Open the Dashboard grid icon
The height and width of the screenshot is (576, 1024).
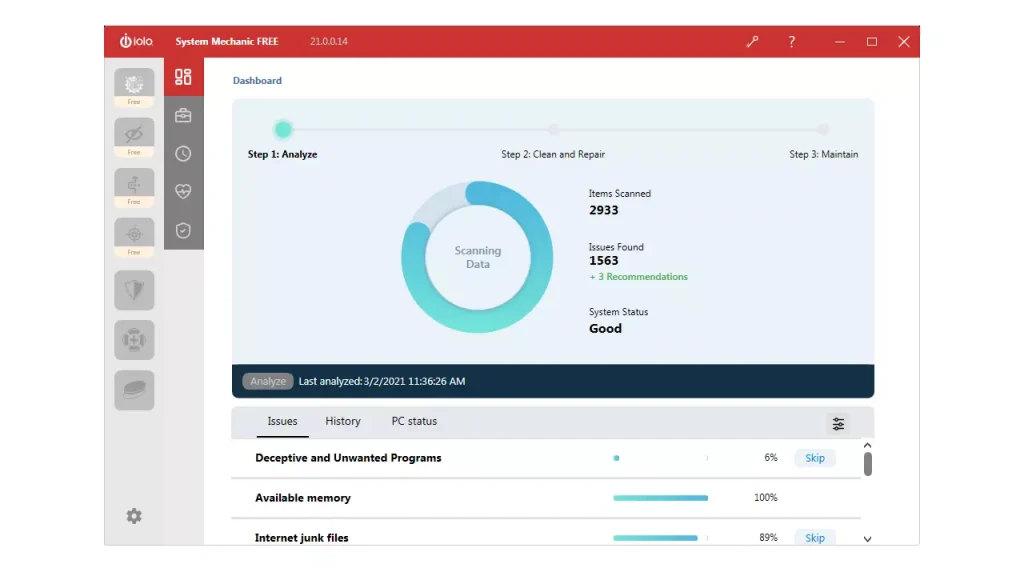coord(183,77)
